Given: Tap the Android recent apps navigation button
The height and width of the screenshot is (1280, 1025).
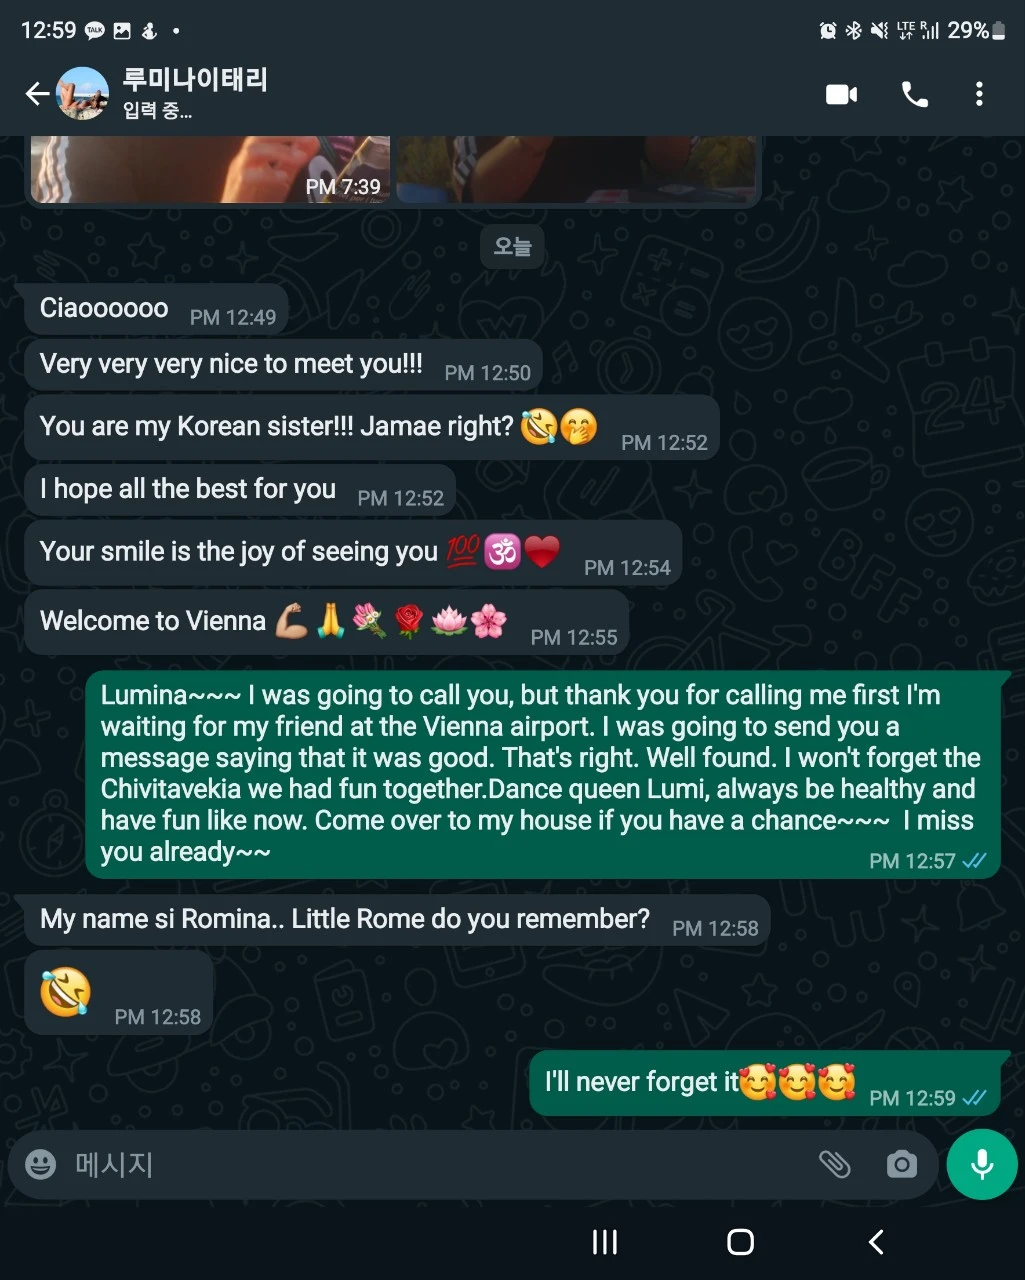Looking at the screenshot, I should (x=605, y=1242).
